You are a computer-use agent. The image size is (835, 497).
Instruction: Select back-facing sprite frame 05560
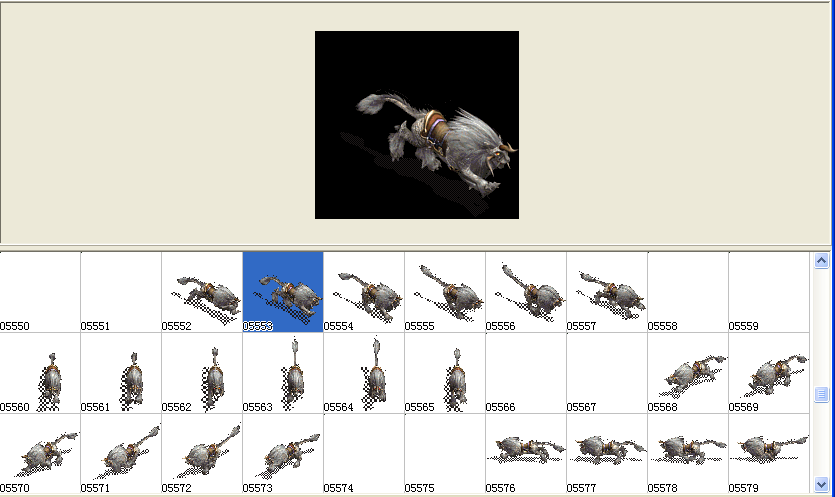(40, 373)
